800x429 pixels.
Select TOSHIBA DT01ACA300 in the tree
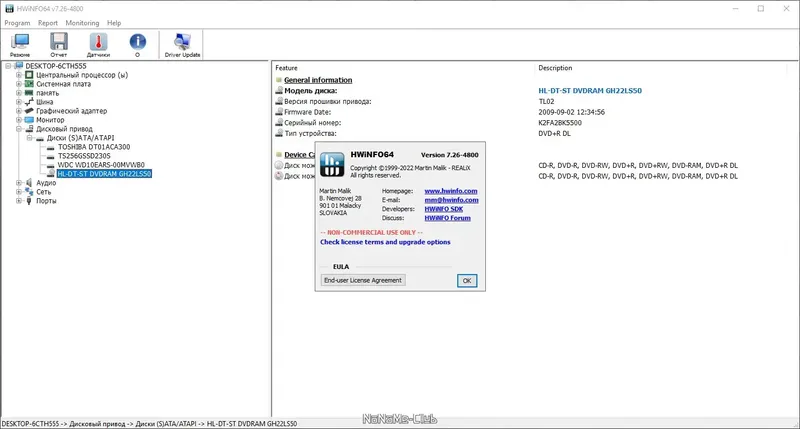pyautogui.click(x=94, y=147)
